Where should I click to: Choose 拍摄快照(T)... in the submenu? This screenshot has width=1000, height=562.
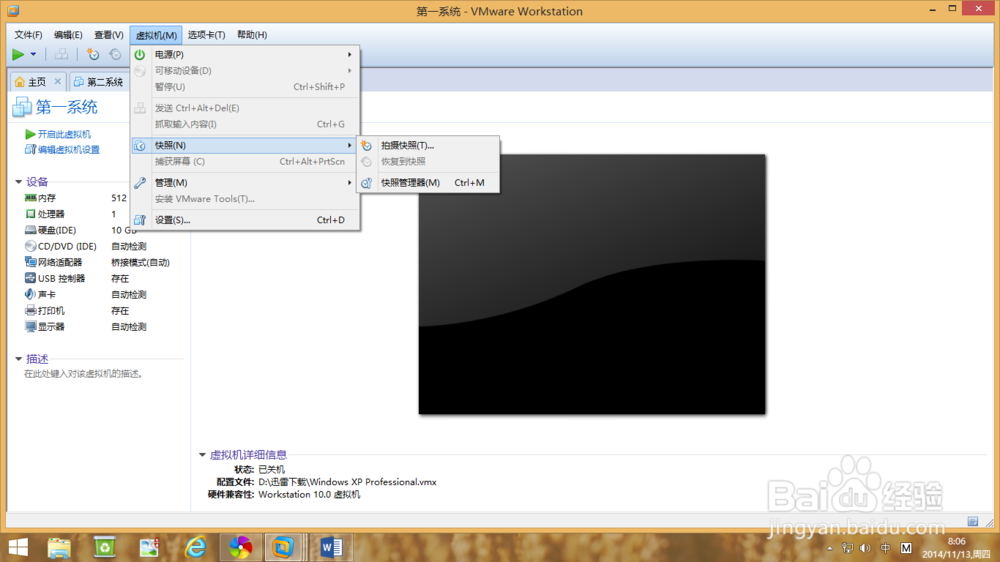pos(428,145)
